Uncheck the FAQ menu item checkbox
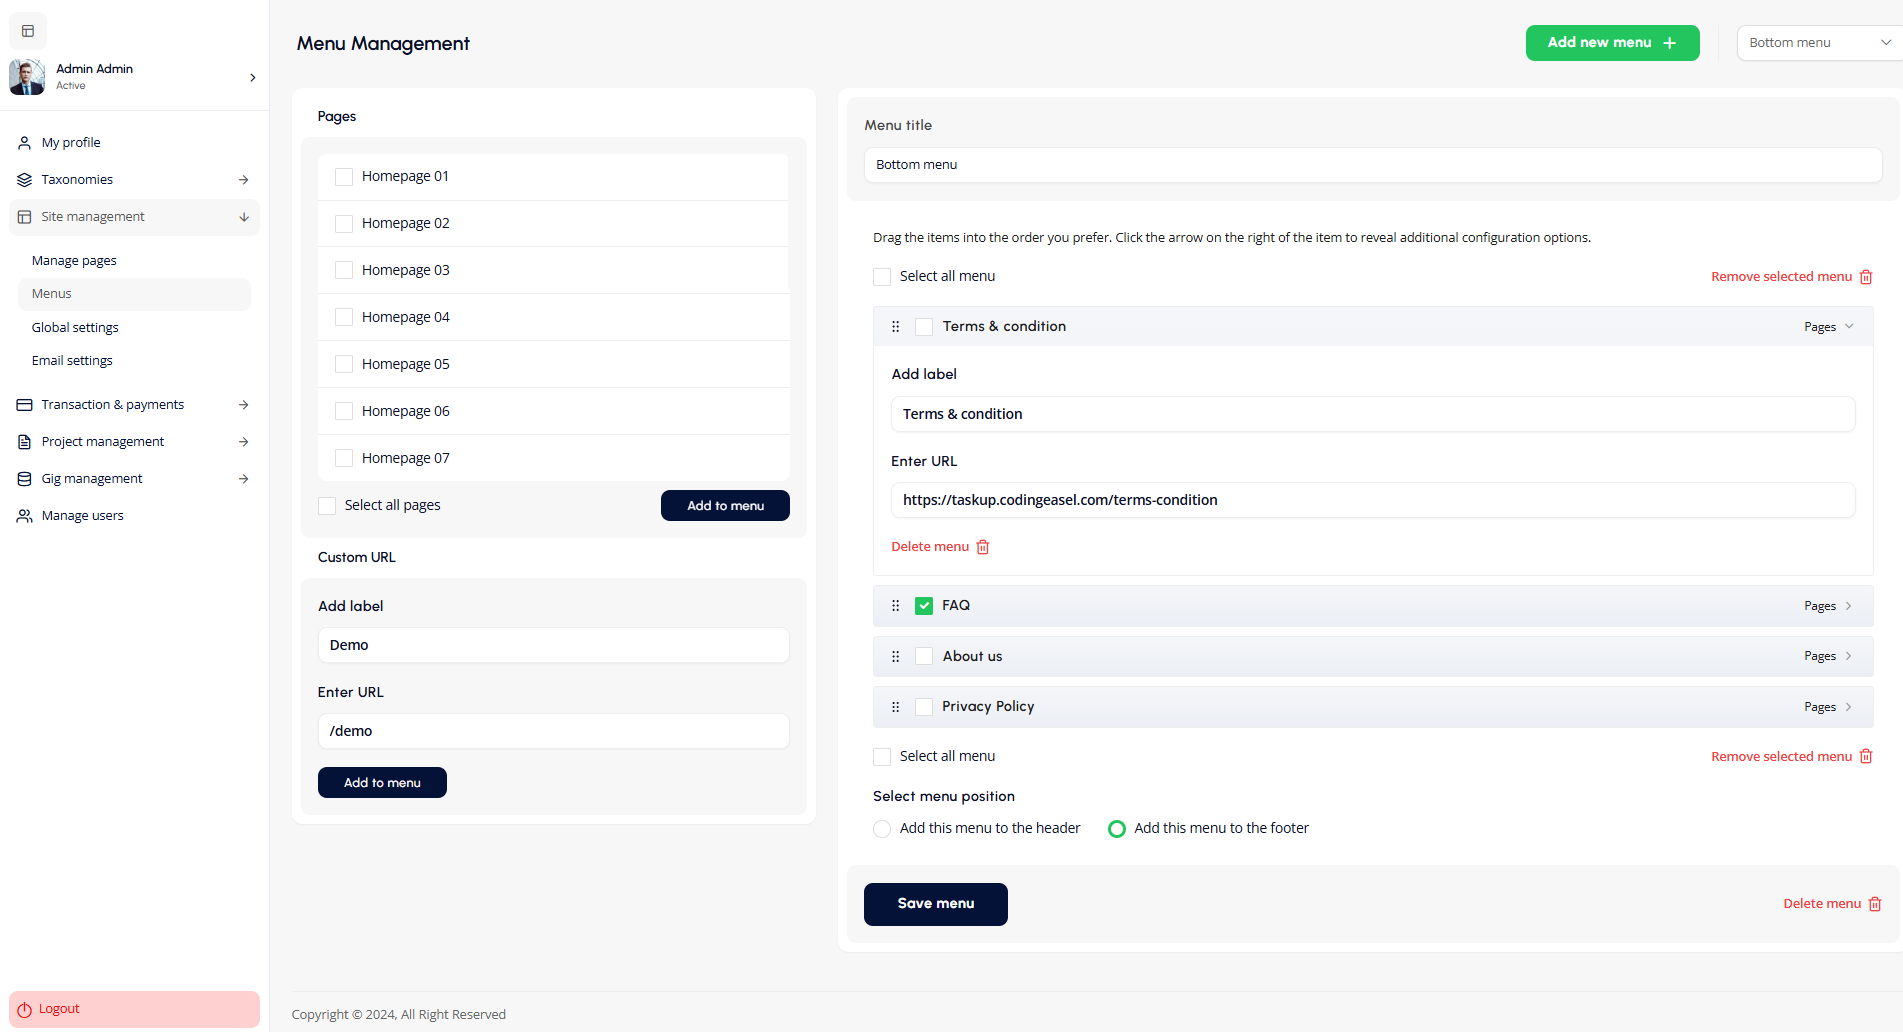 [924, 606]
